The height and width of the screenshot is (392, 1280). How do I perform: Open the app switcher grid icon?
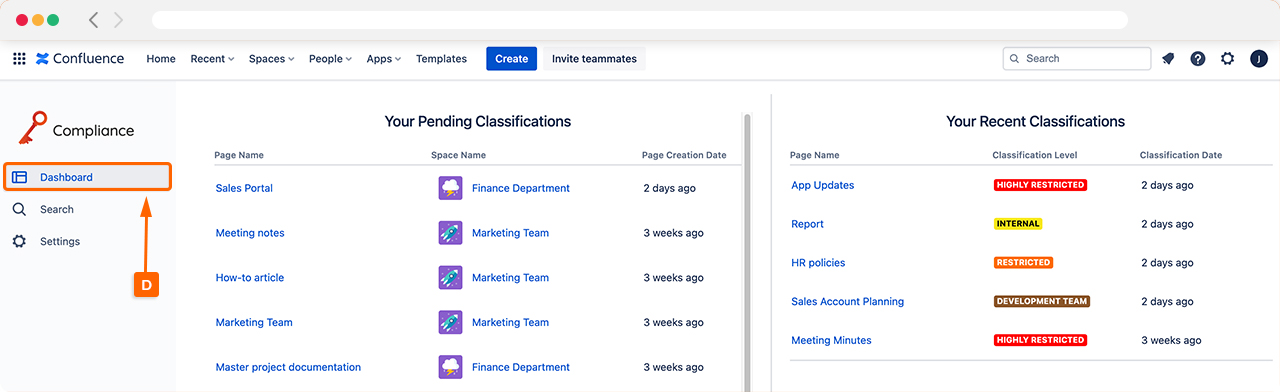pos(19,59)
